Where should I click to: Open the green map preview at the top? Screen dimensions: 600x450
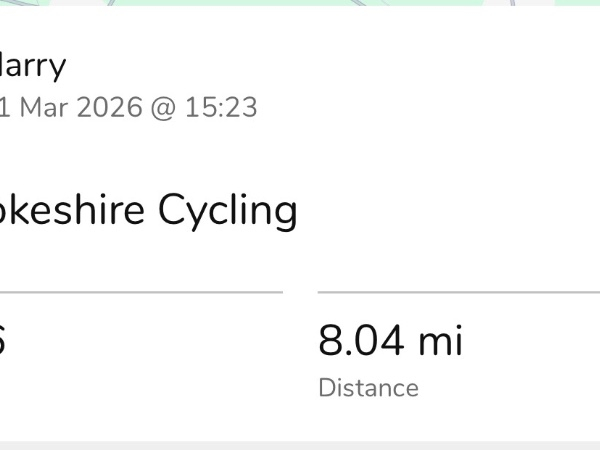[x=300, y=3]
